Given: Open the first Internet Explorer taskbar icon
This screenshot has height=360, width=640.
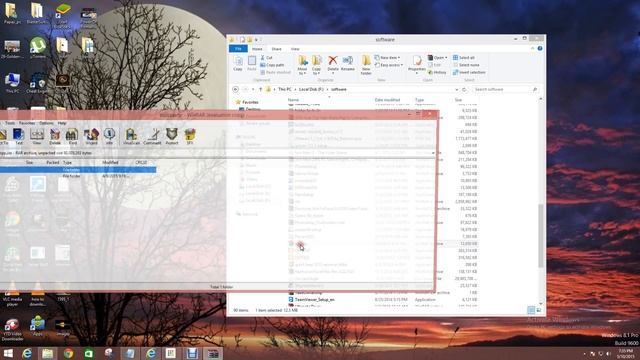Looking at the screenshot, I should pos(27,353).
